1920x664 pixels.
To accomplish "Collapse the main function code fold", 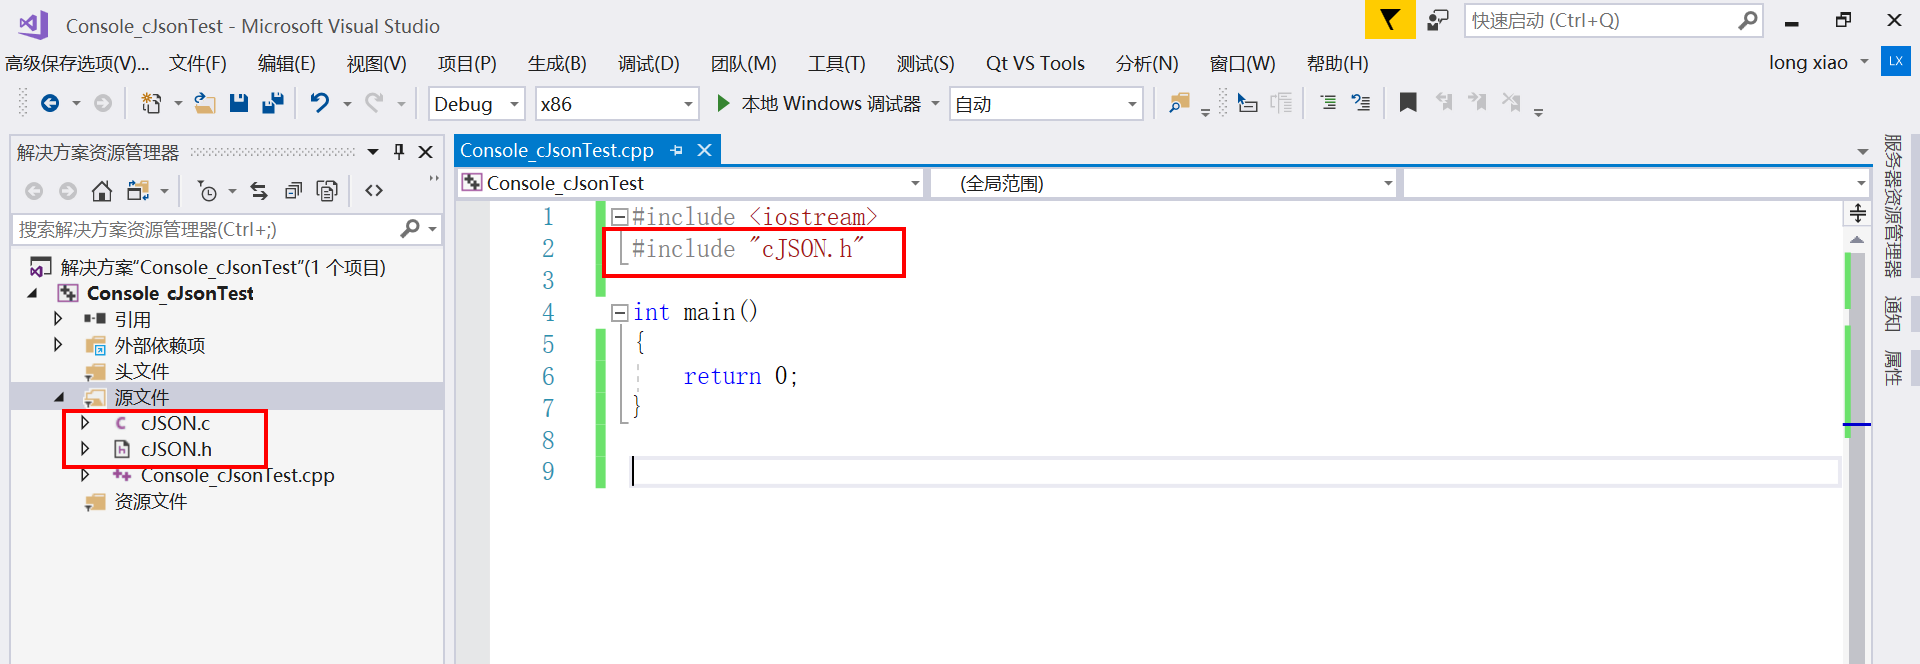I will (619, 312).
